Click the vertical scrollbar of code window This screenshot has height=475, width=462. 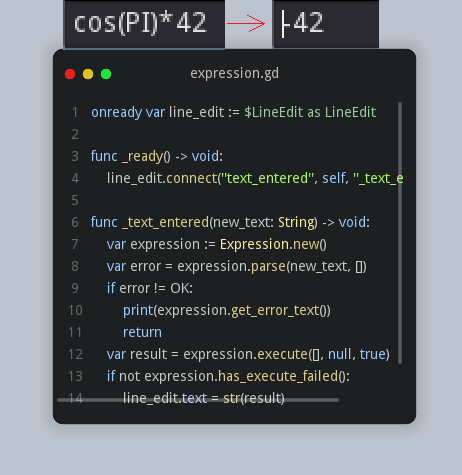click(x=400, y=233)
